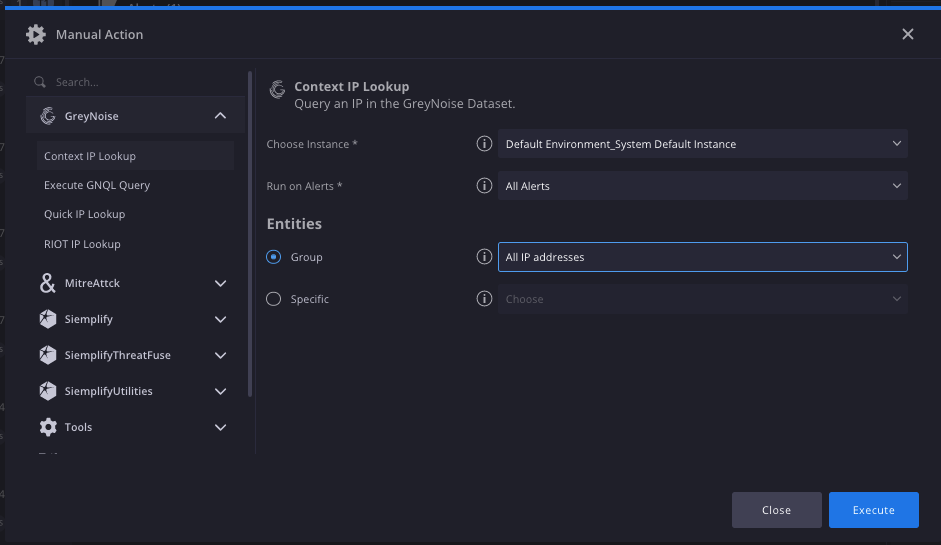Screen dimensions: 941x545
Task: Click the Entities section heading
Action: tap(294, 224)
